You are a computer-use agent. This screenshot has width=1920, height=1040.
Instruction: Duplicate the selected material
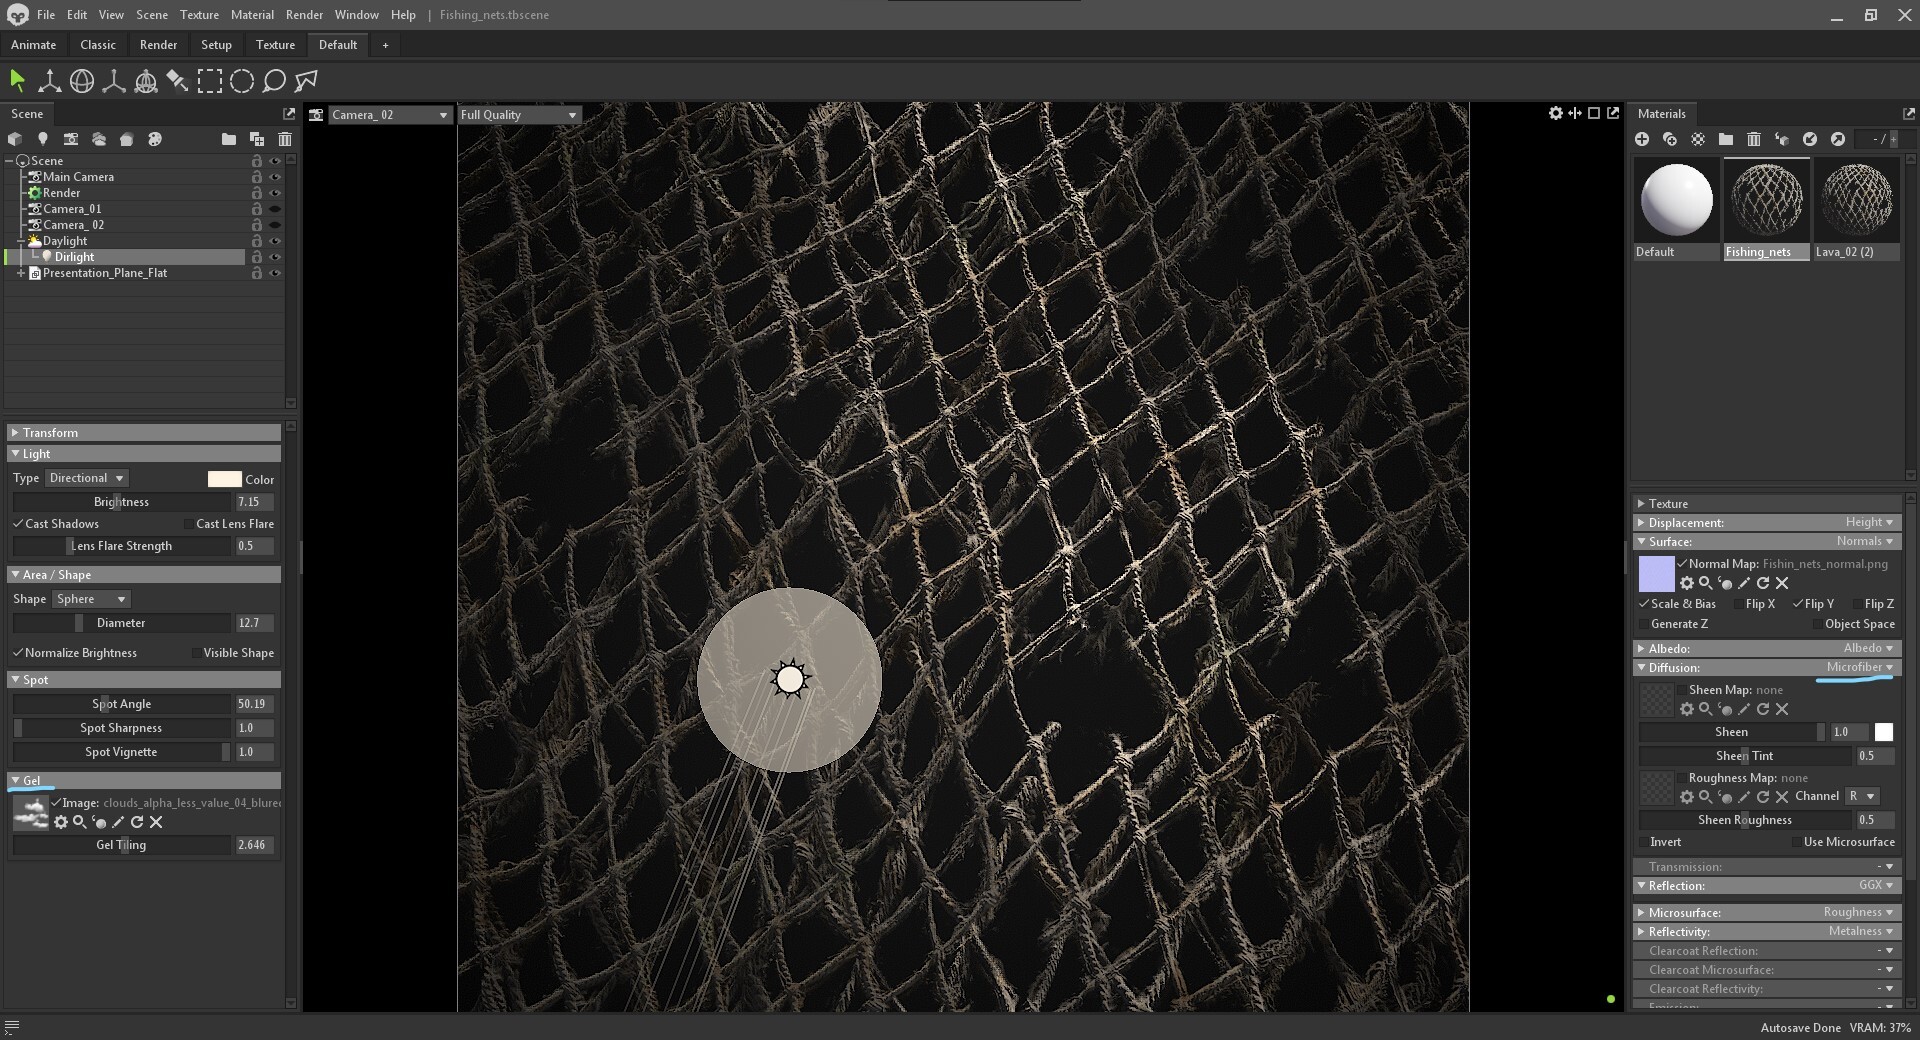click(1670, 139)
